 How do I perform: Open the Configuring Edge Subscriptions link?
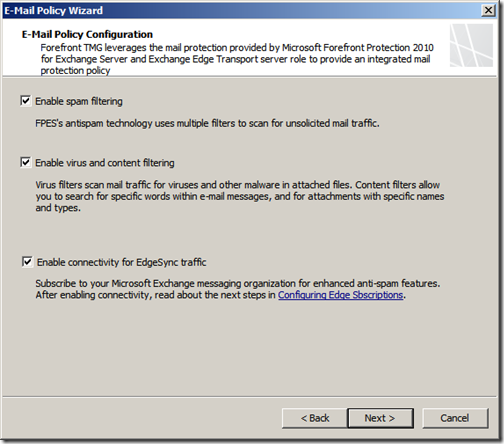point(341,295)
